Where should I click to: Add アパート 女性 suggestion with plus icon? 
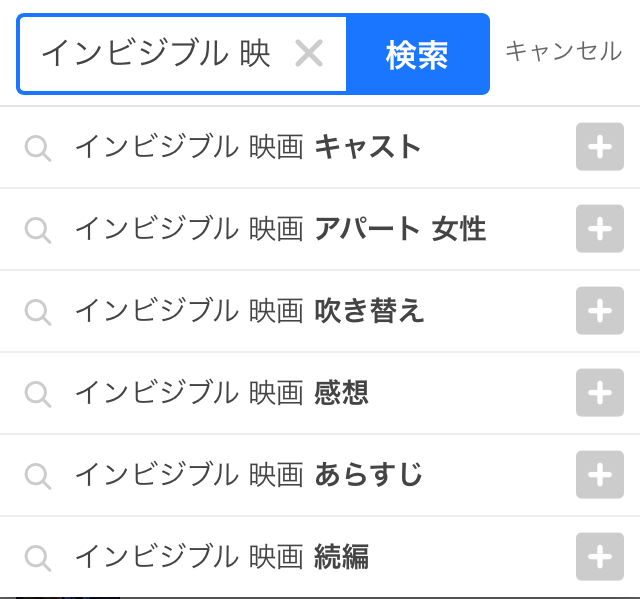coord(599,229)
